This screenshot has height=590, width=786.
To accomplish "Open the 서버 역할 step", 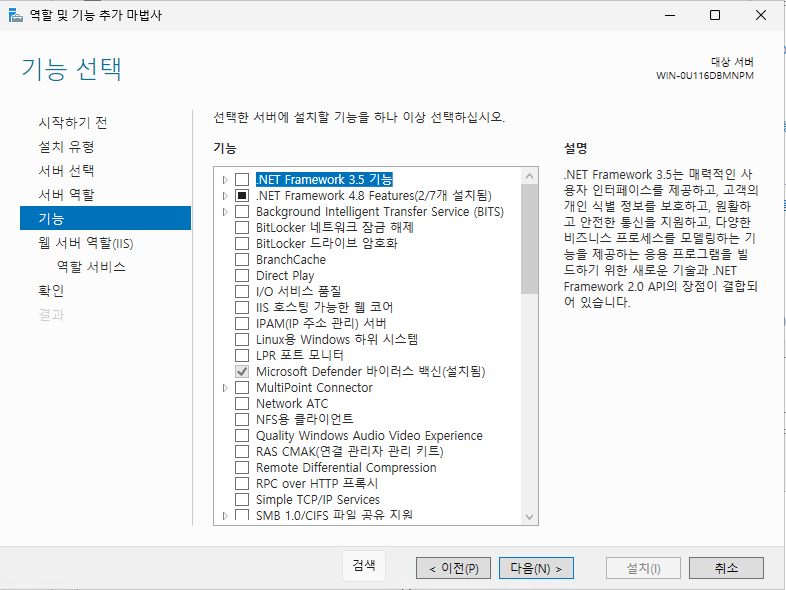I will [x=67, y=194].
